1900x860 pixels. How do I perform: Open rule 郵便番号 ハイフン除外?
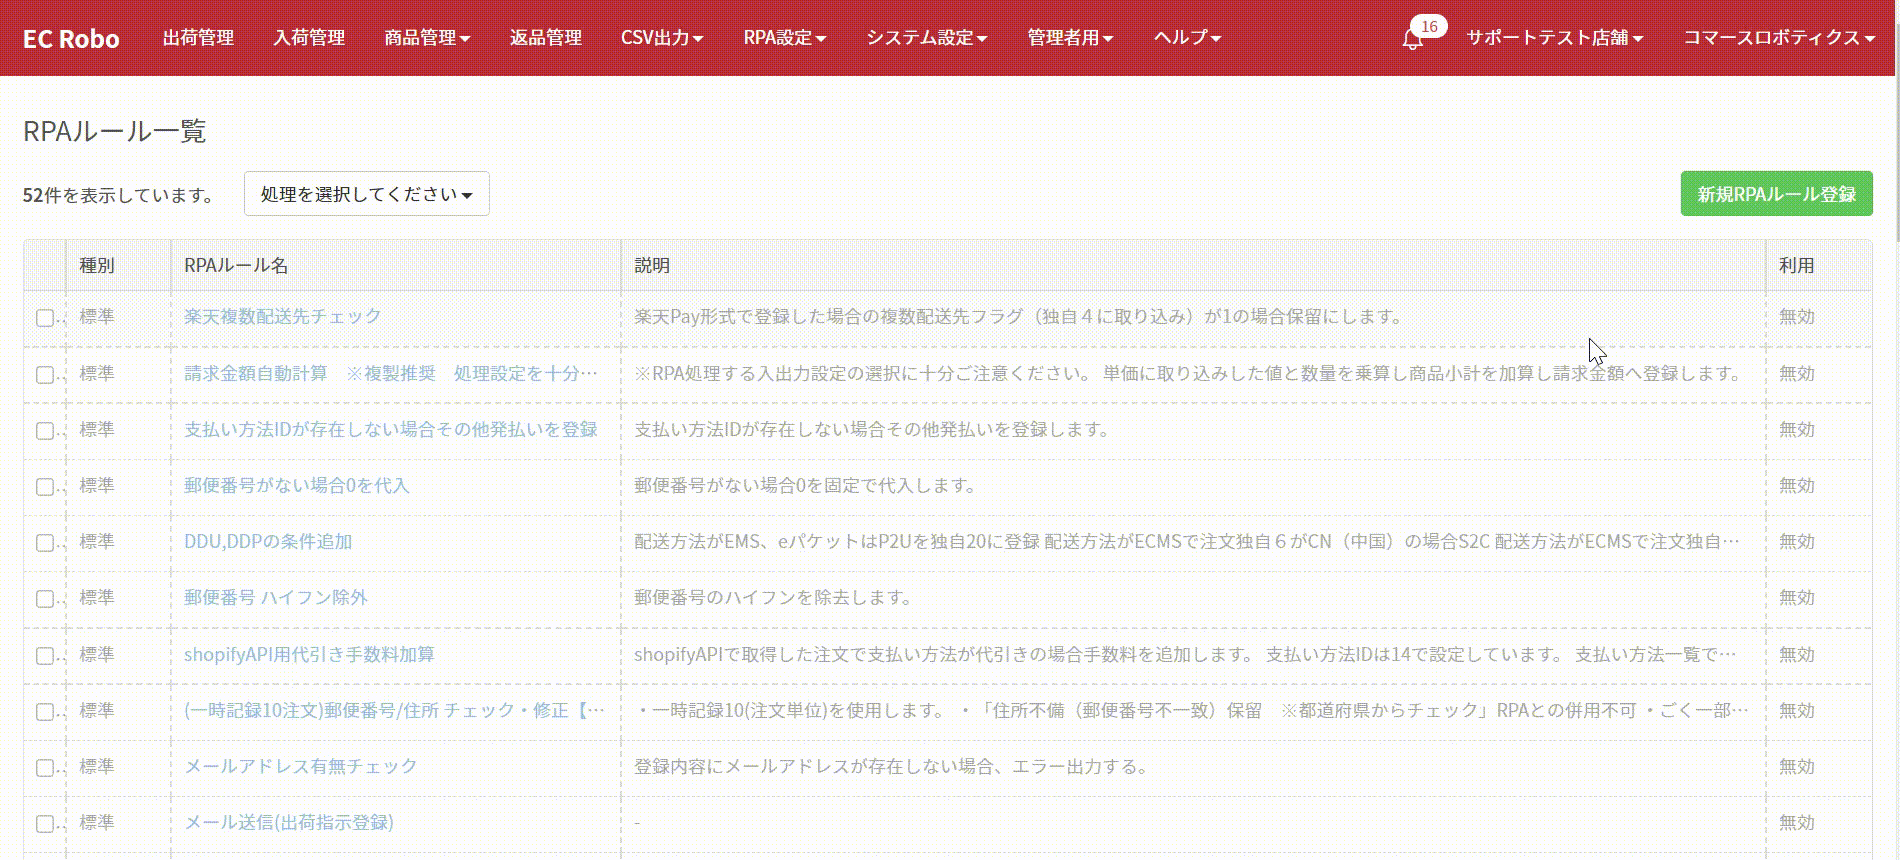[x=276, y=597]
